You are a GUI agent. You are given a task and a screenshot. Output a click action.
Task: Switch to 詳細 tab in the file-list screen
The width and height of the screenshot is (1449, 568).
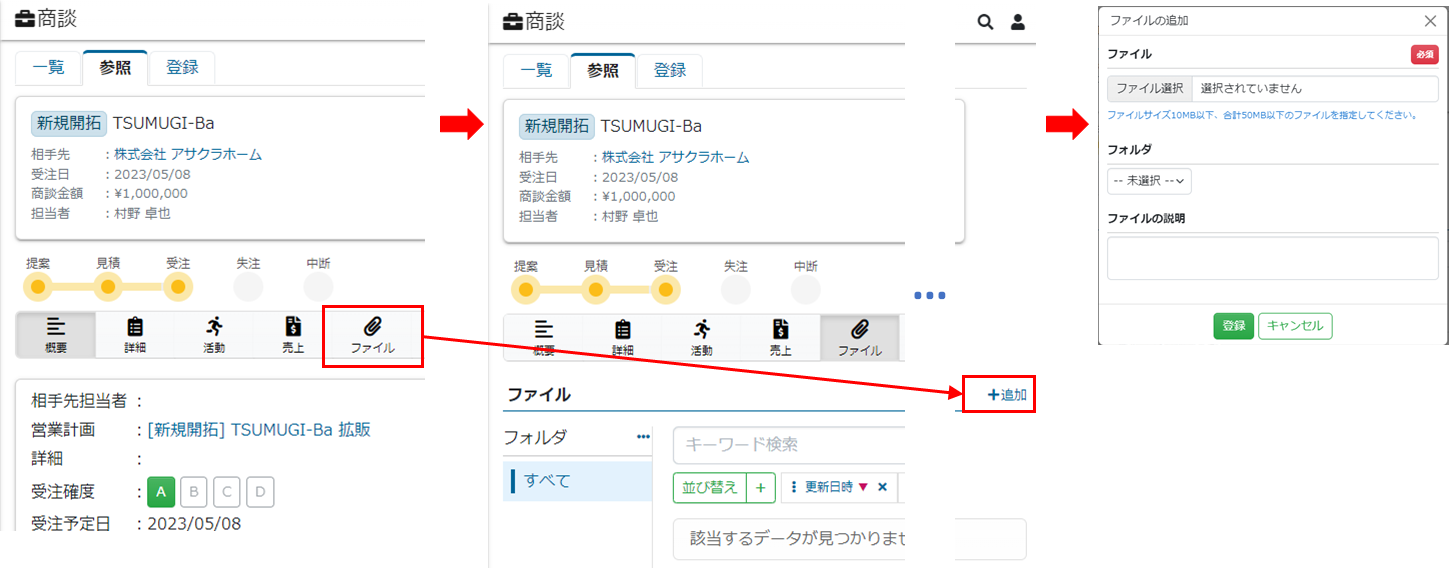coord(622,338)
